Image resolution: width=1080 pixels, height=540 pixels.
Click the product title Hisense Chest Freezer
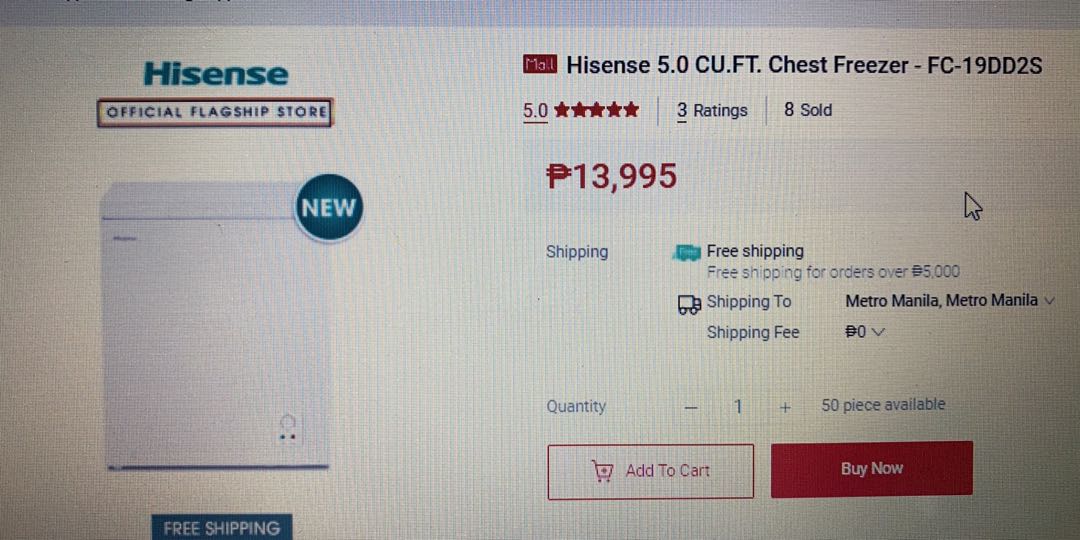click(804, 65)
